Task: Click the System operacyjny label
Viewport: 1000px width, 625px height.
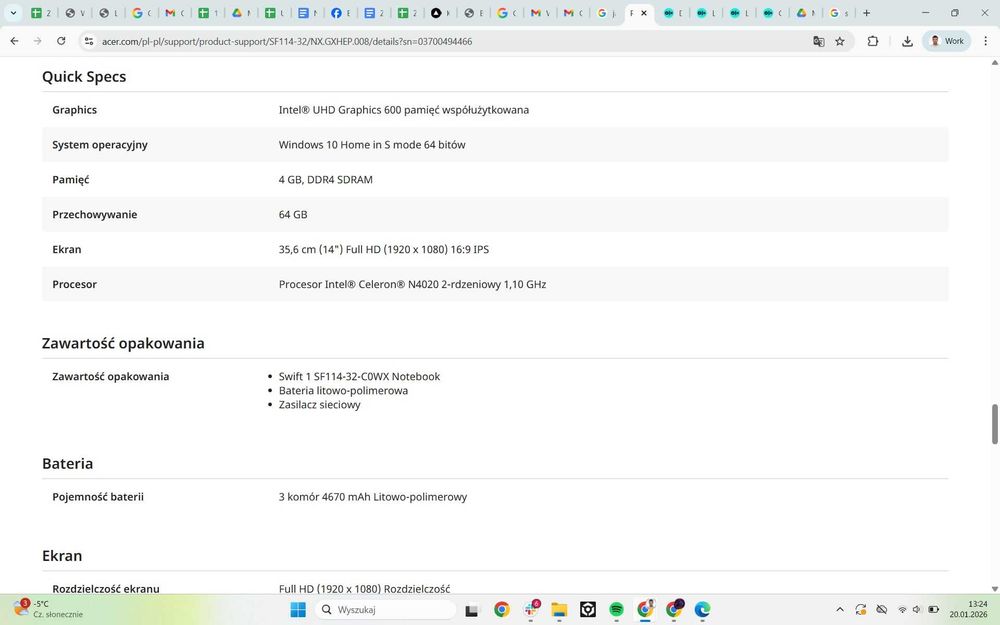Action: [x=100, y=145]
